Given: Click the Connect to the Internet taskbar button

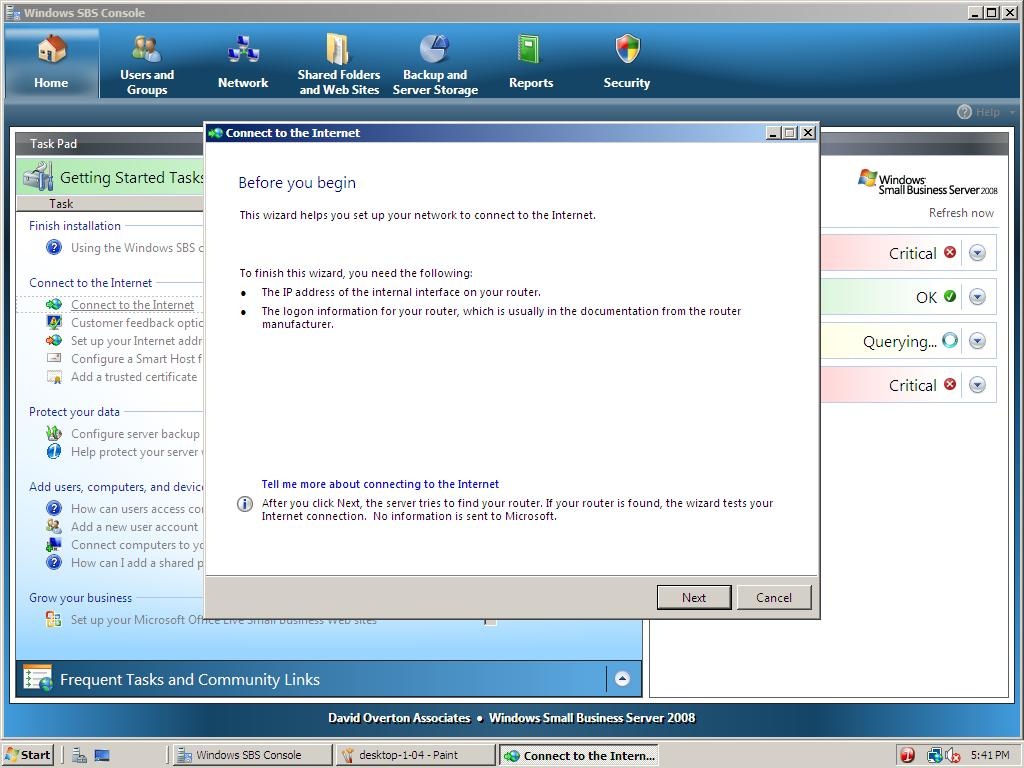Looking at the screenshot, I should coord(579,756).
